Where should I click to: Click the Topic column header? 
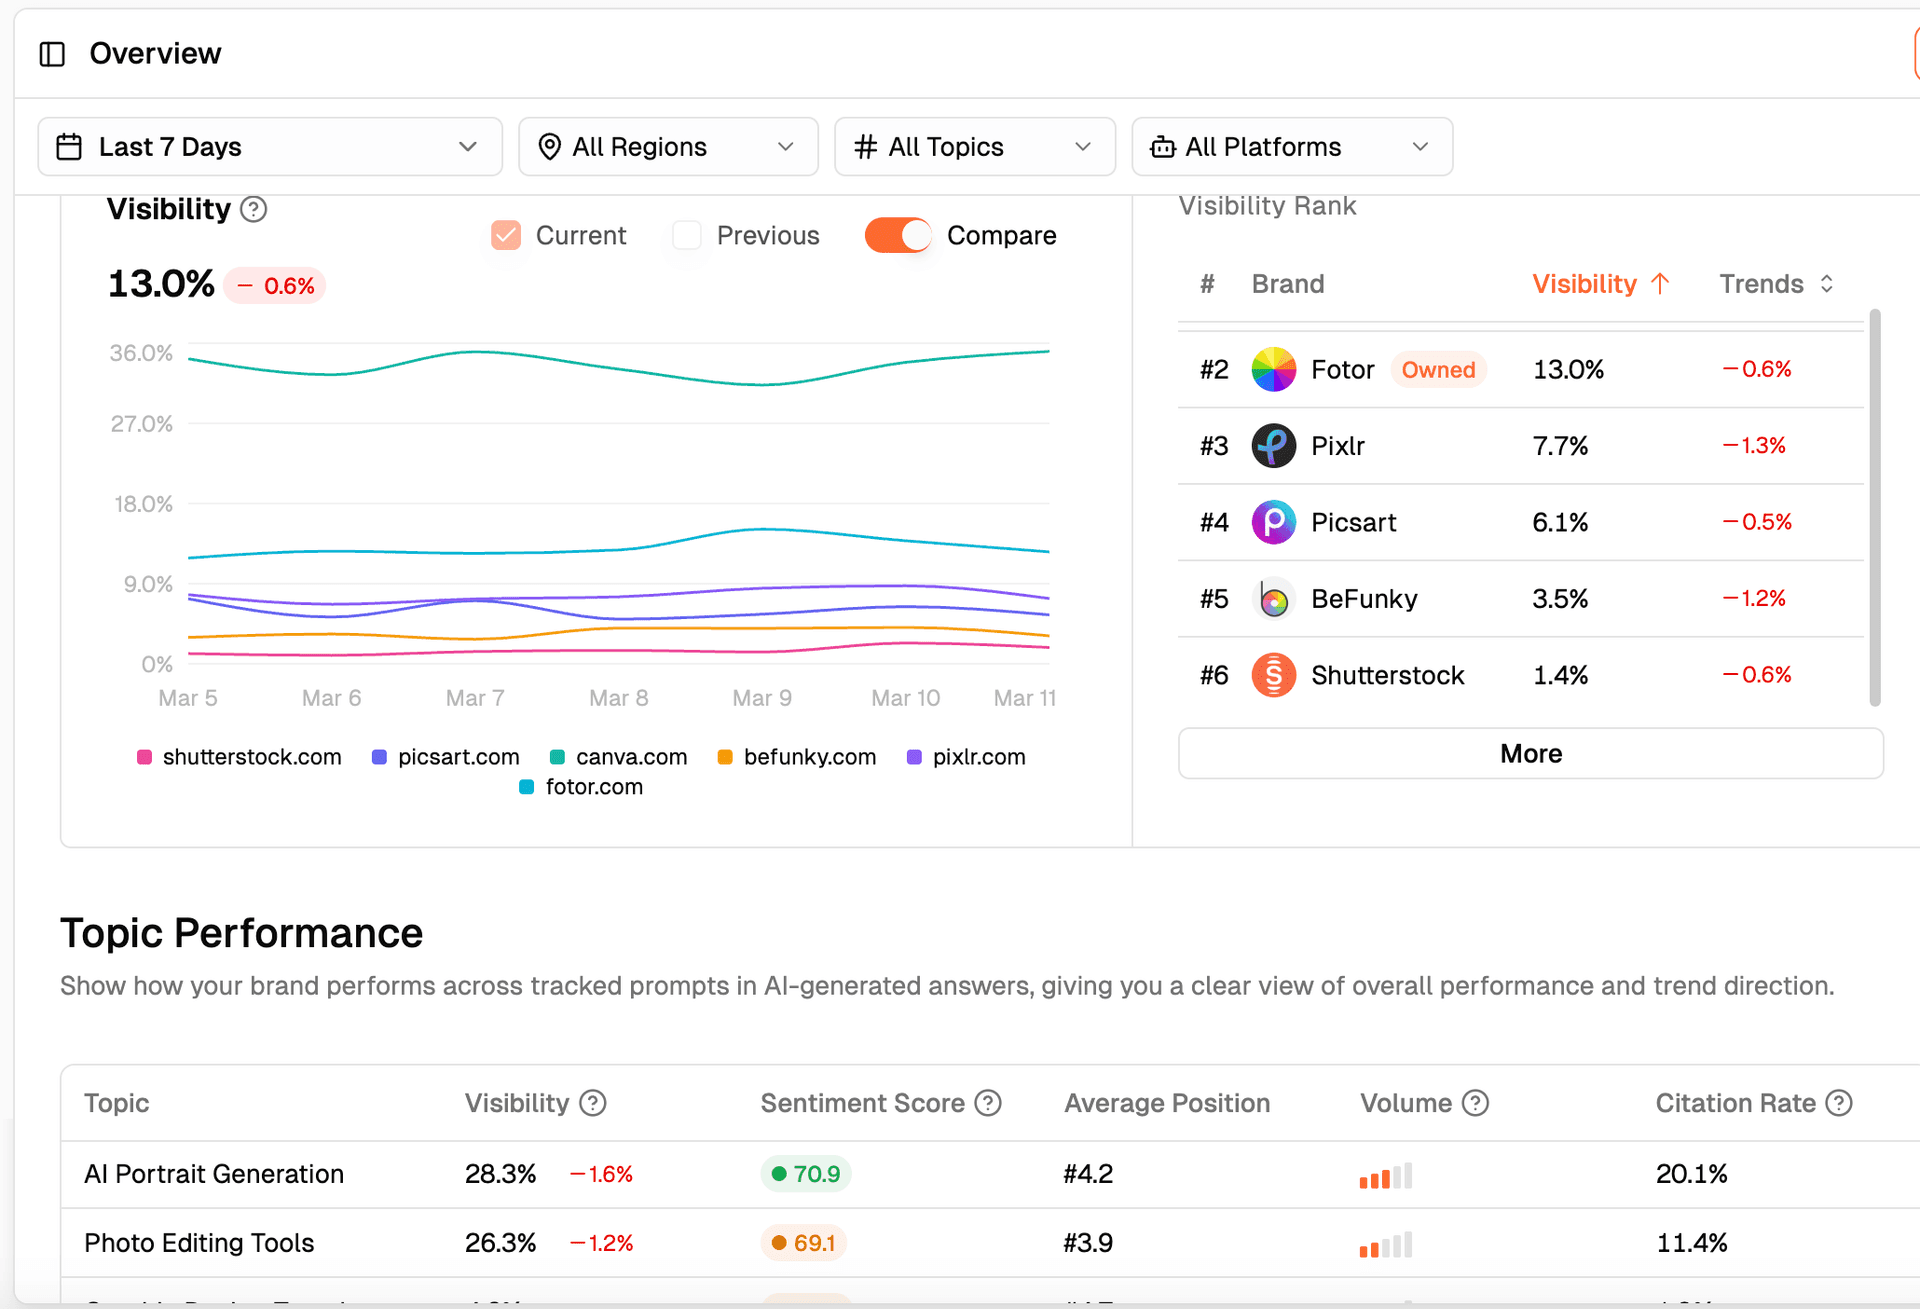point(117,1103)
